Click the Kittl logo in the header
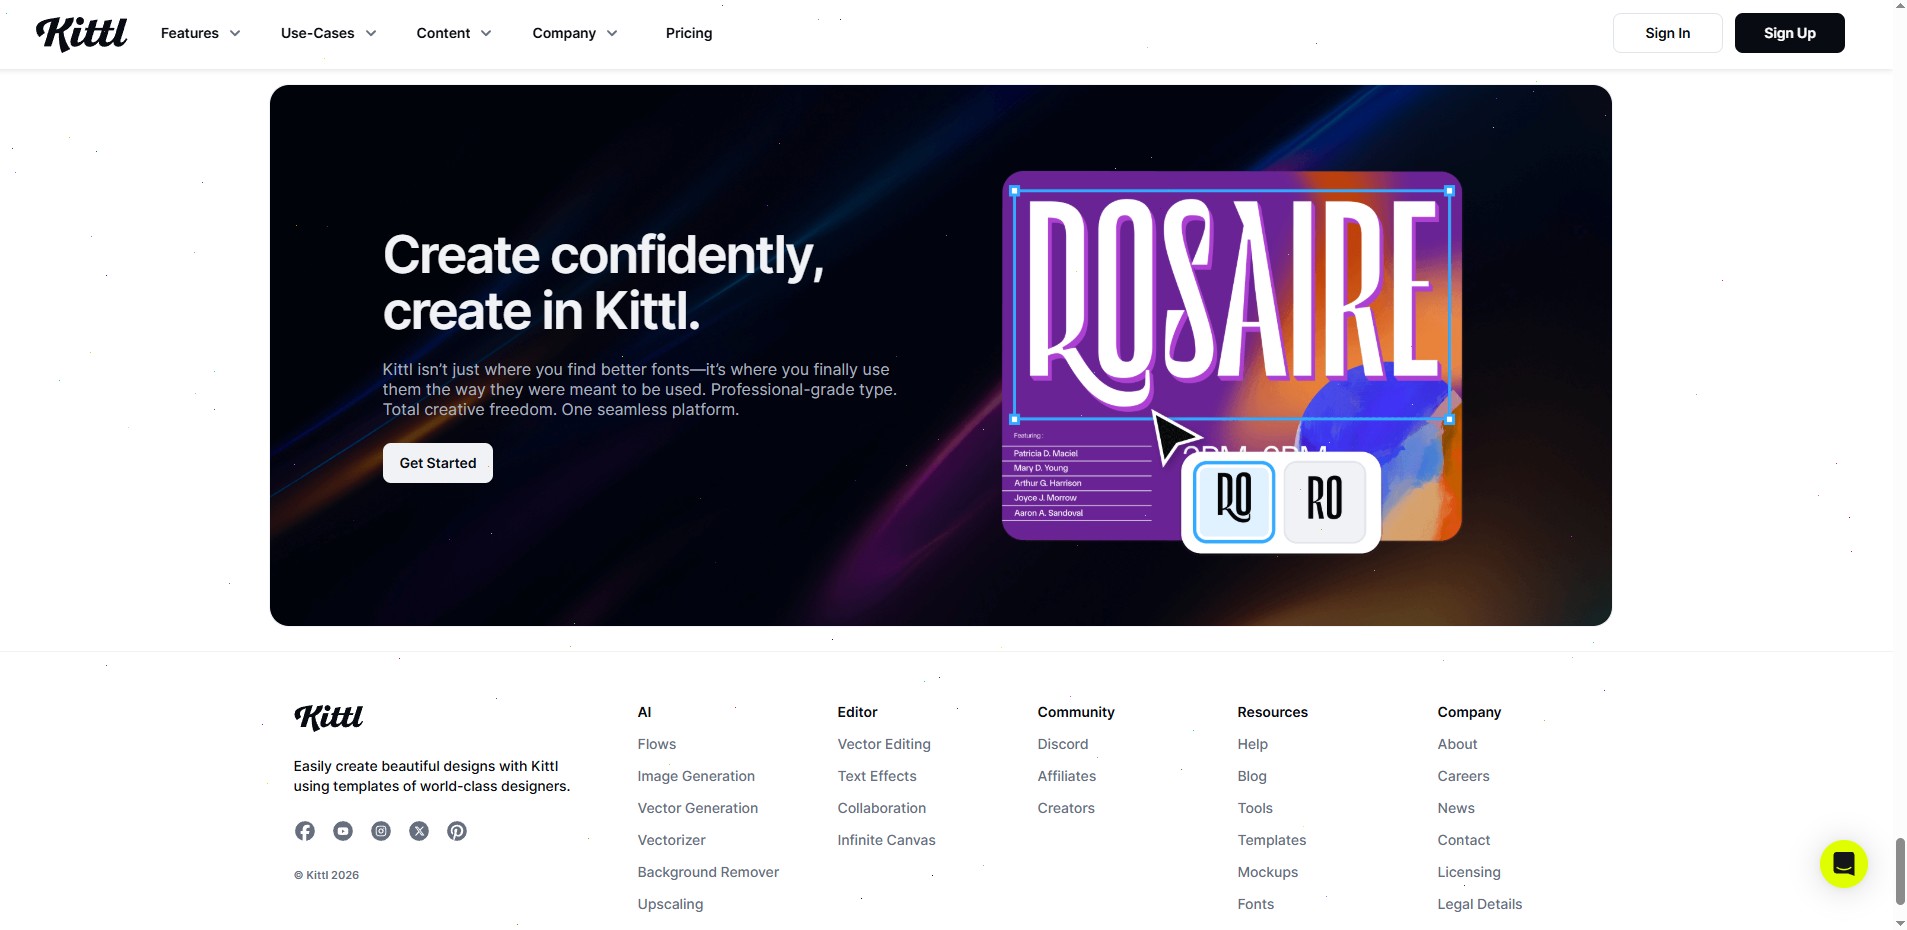The height and width of the screenshot is (930, 1907). click(82, 33)
